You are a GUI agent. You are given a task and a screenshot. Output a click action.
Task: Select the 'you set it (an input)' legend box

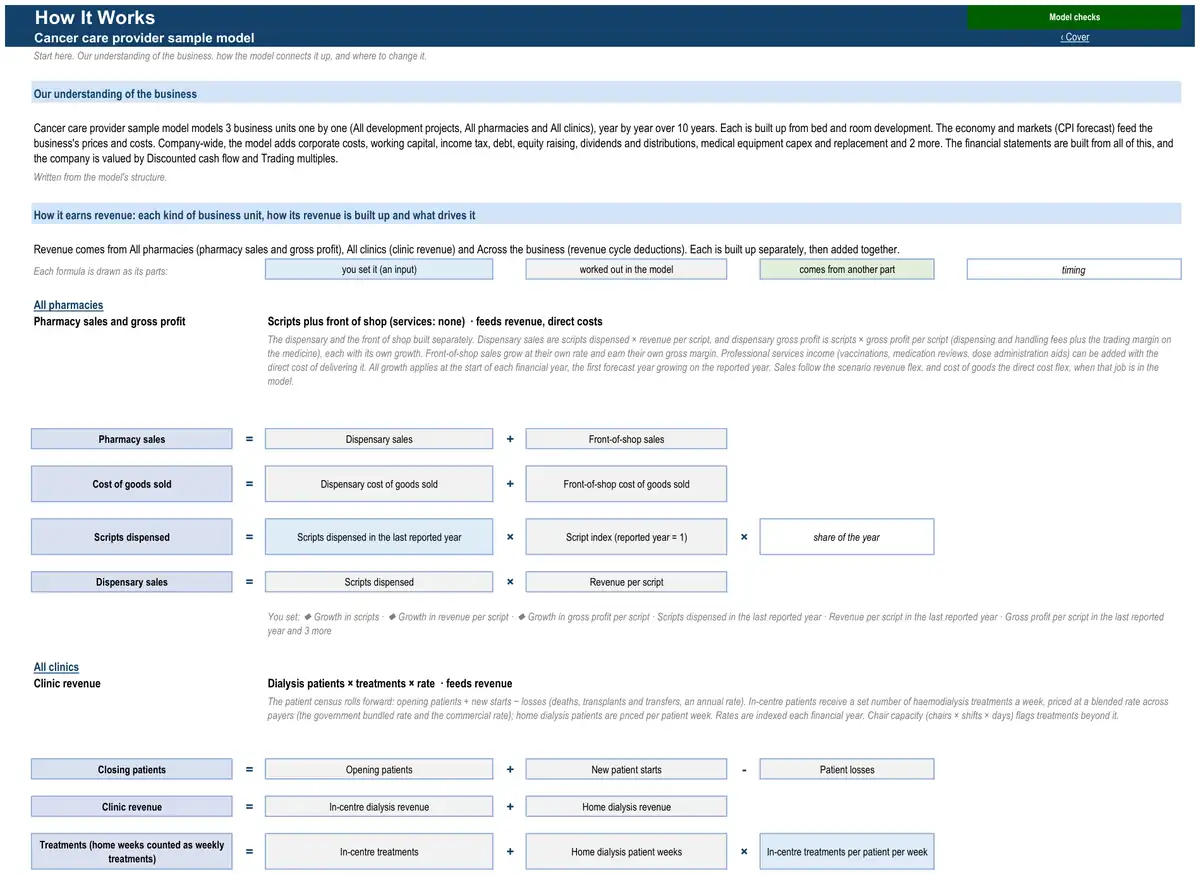point(379,269)
